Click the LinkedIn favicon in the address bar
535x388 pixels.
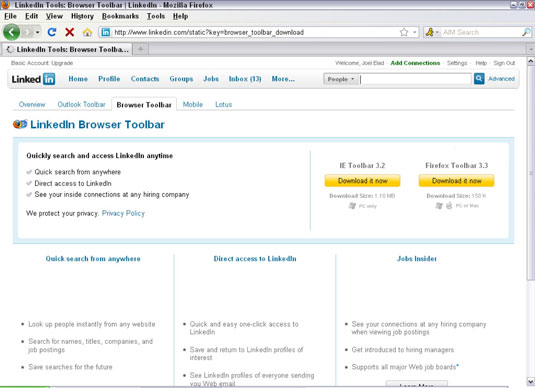click(106, 32)
